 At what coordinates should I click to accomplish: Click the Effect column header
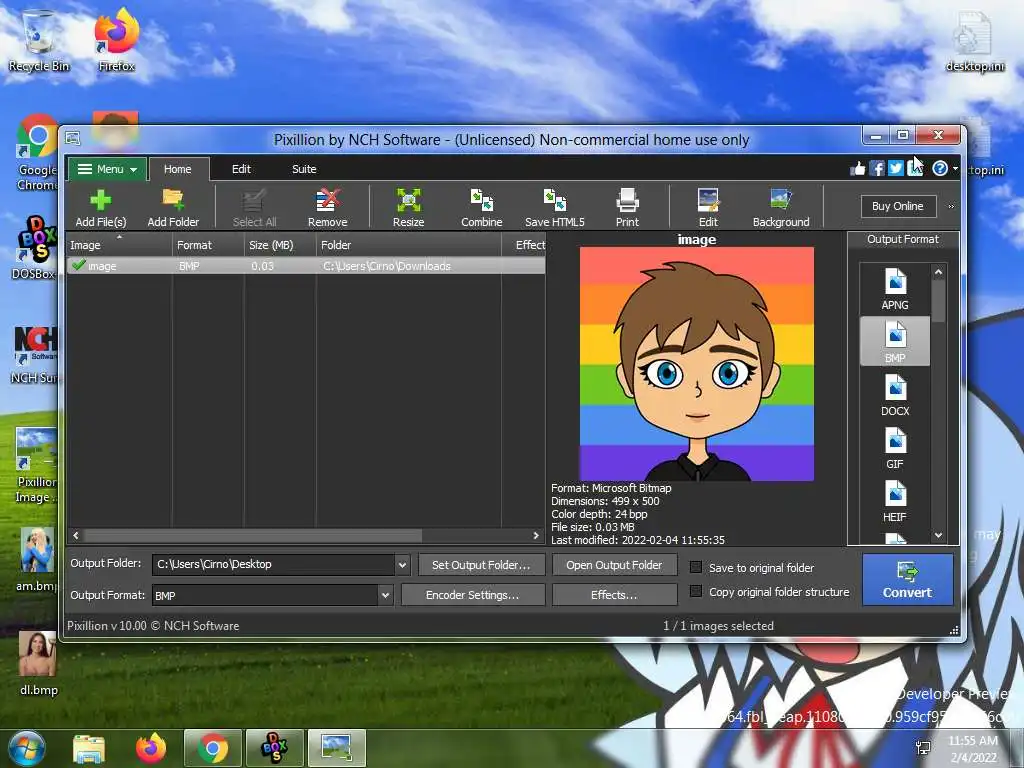point(524,245)
